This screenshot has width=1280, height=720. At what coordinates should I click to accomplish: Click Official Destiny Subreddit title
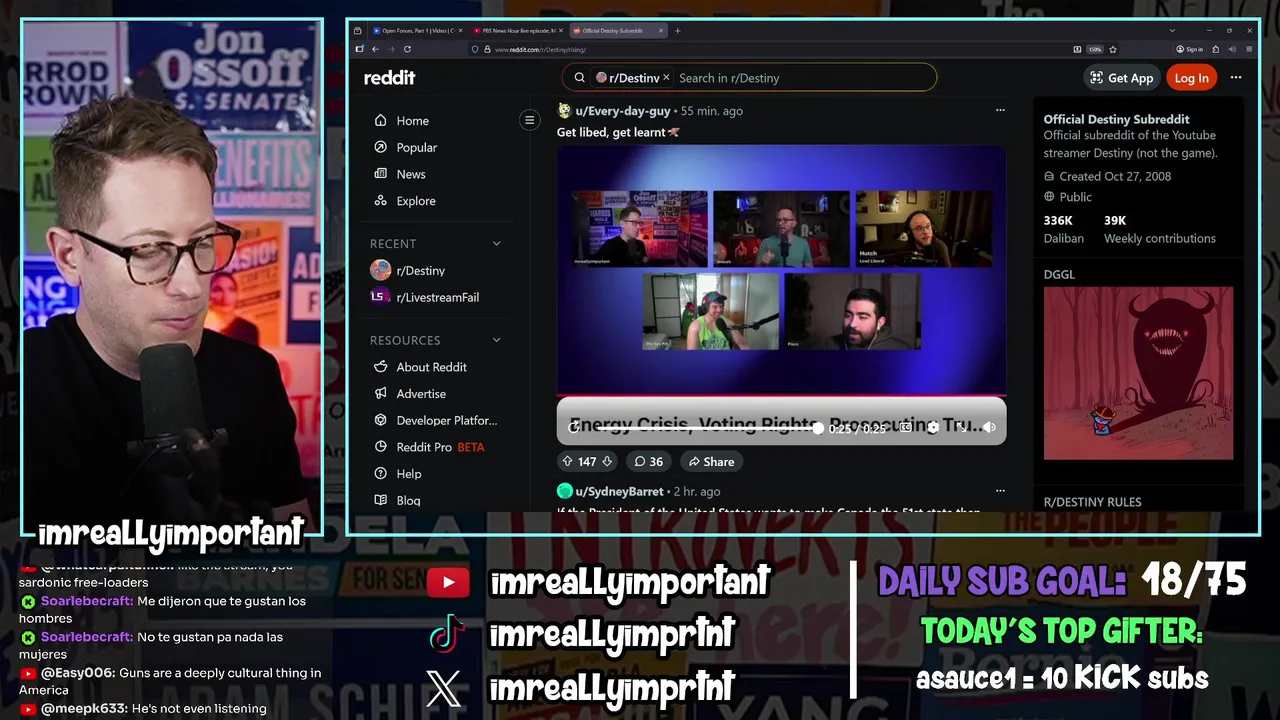click(x=1116, y=119)
